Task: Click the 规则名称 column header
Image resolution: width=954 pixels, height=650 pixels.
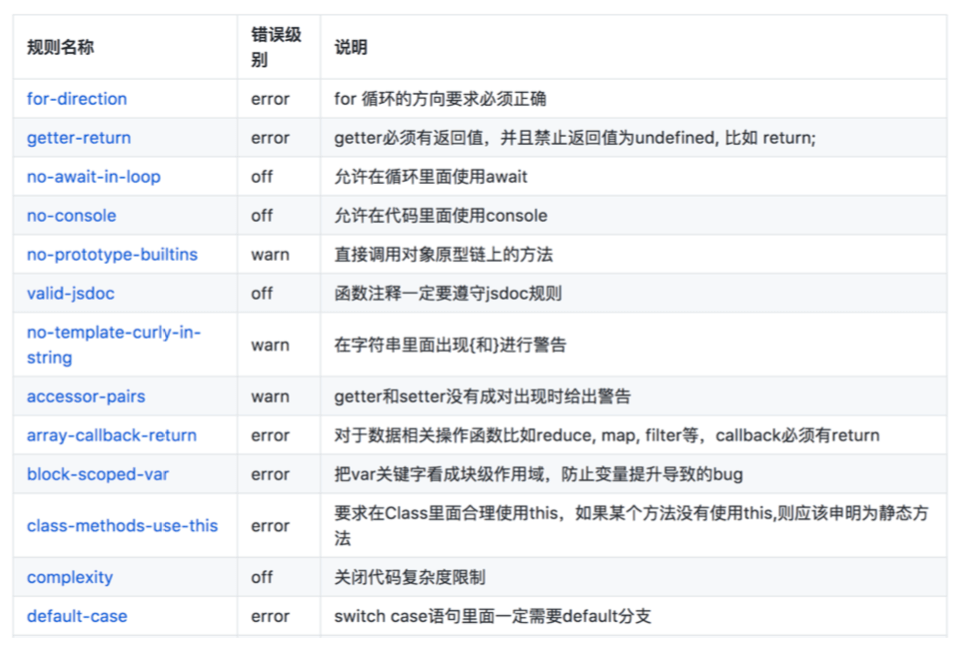Action: click(61, 47)
